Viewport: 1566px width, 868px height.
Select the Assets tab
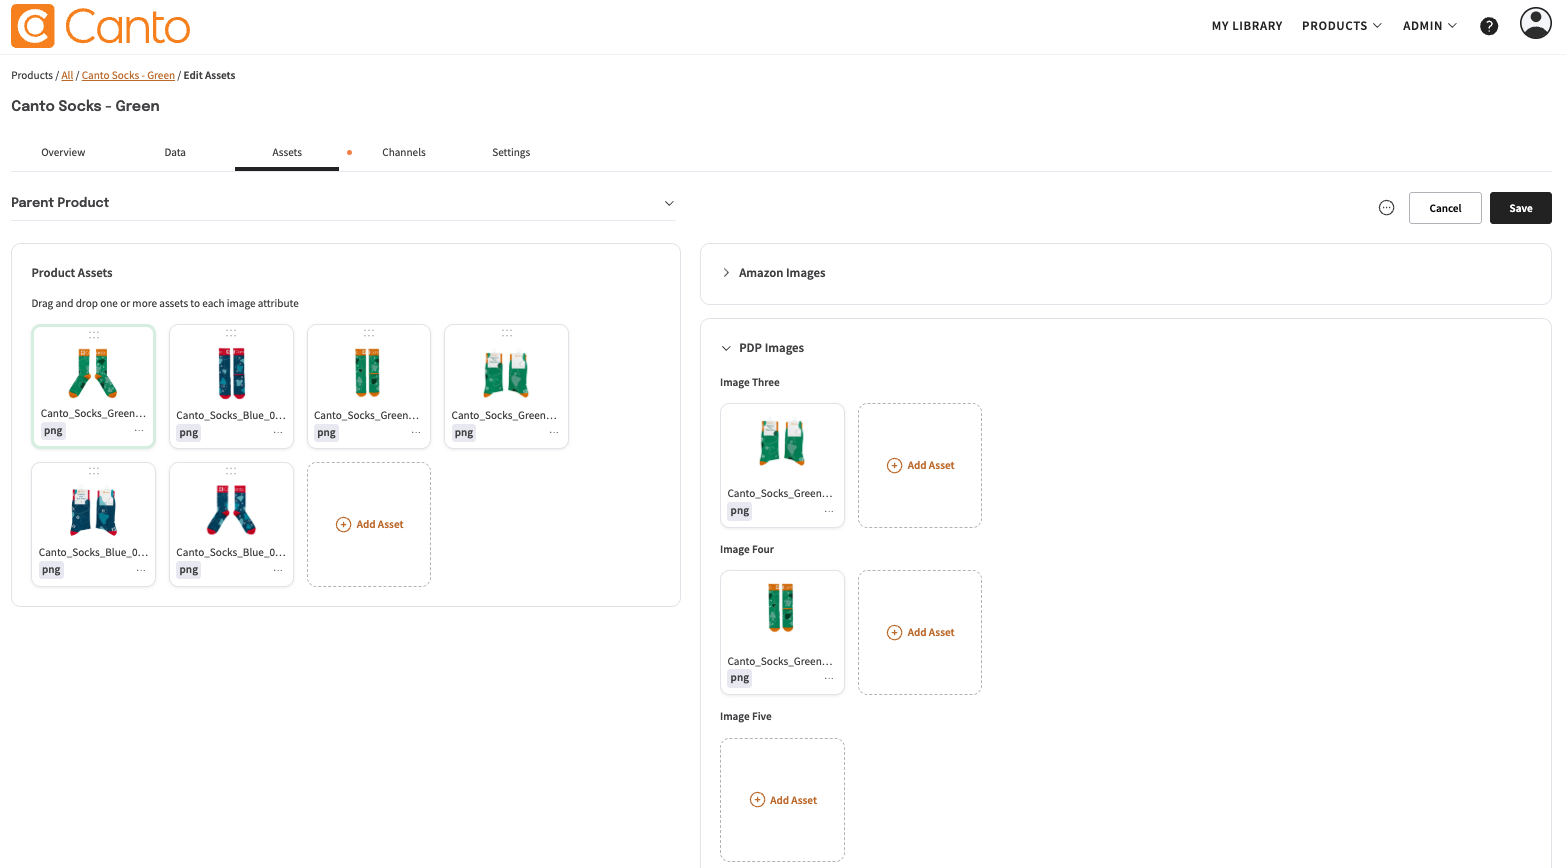287,152
